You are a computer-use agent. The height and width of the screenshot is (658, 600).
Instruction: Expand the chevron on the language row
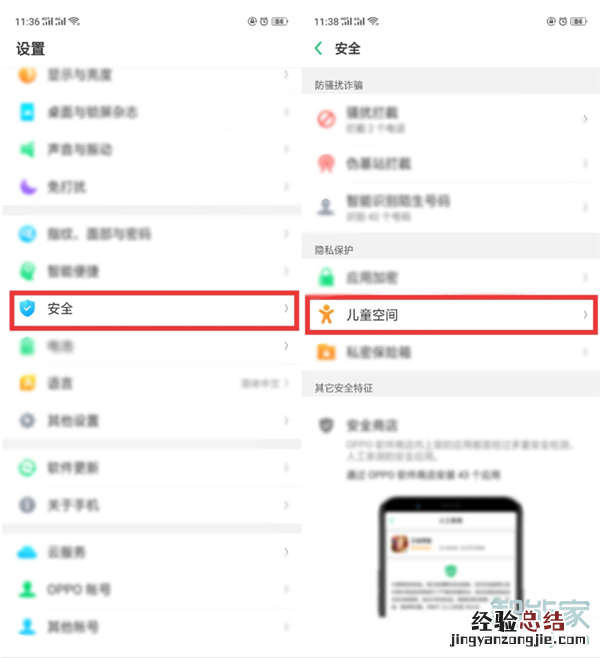point(286,383)
